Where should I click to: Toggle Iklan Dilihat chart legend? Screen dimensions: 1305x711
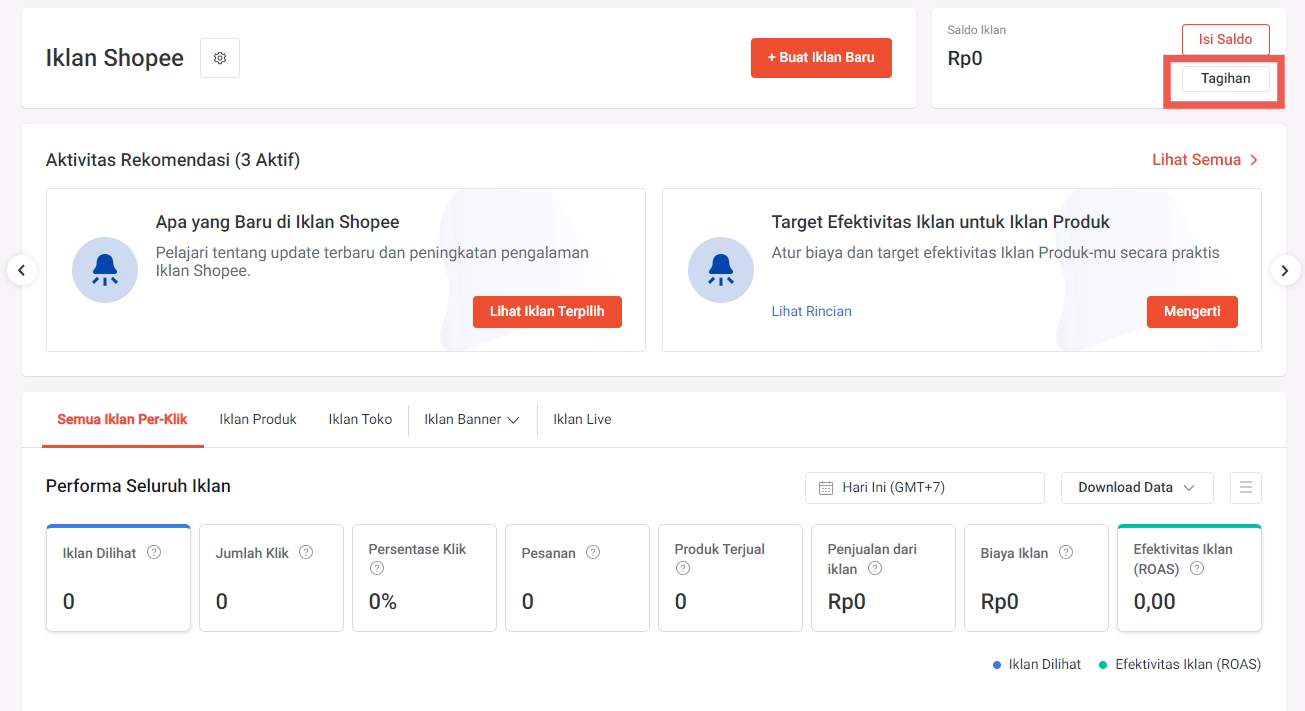coord(1037,665)
